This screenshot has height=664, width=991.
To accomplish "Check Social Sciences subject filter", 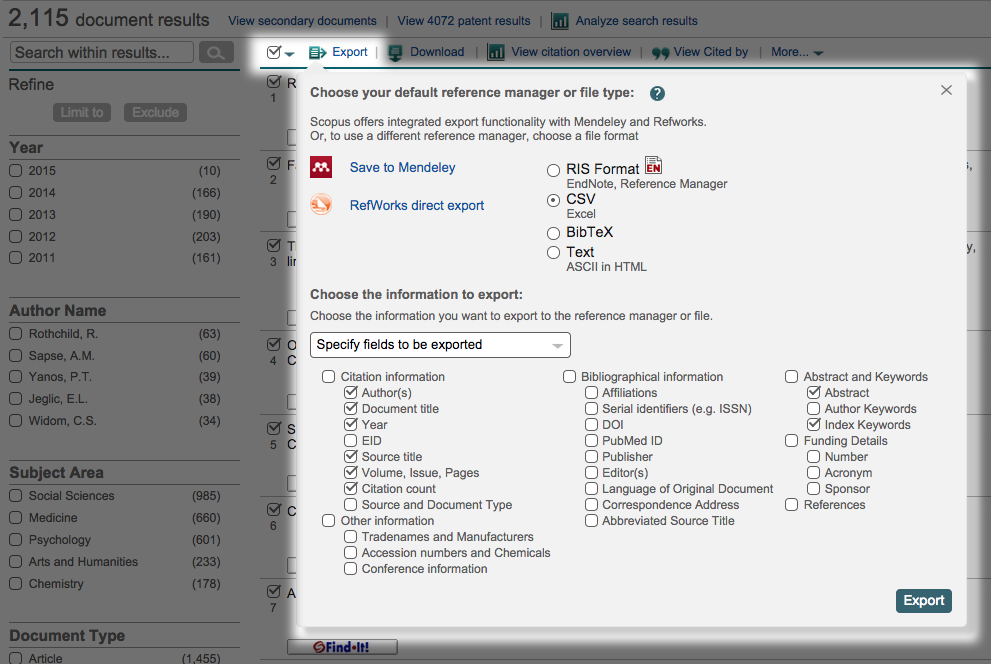I will tap(16, 496).
